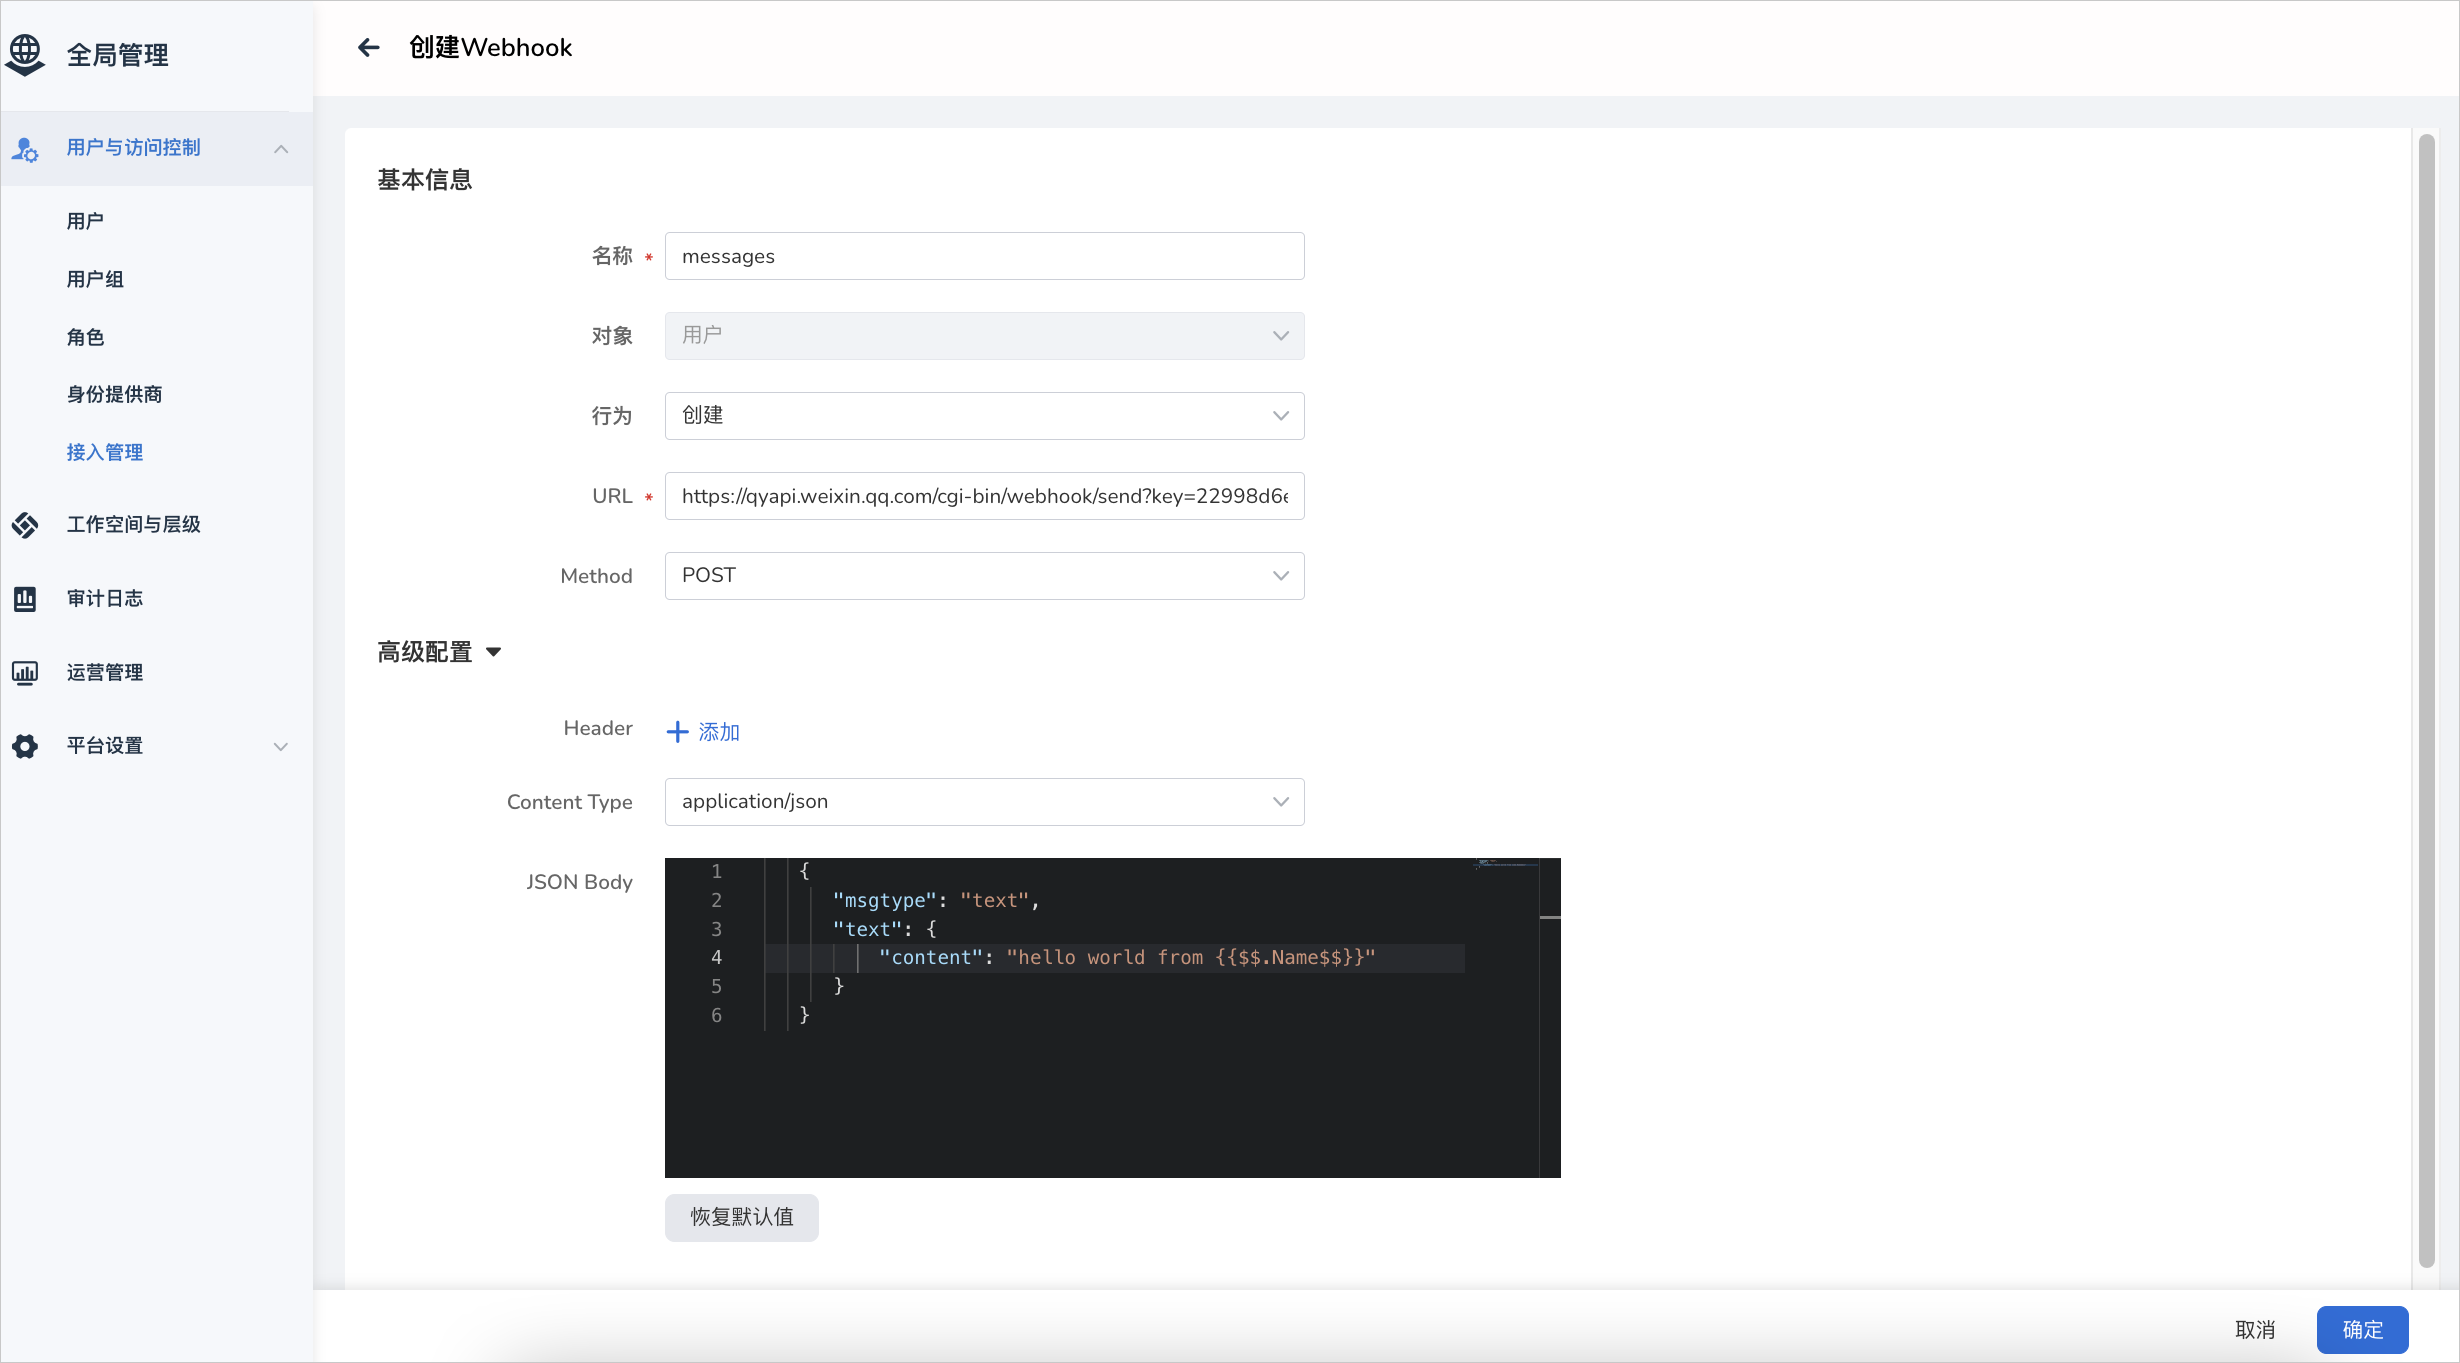This screenshot has width=2460, height=1363.
Task: Open the 用户组 menu item
Action: point(95,279)
